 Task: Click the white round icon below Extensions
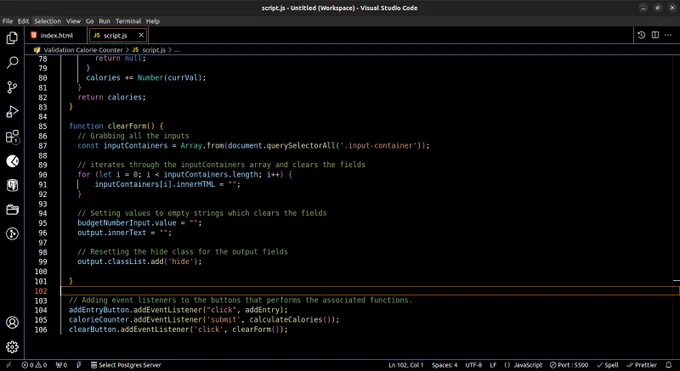(x=12, y=161)
